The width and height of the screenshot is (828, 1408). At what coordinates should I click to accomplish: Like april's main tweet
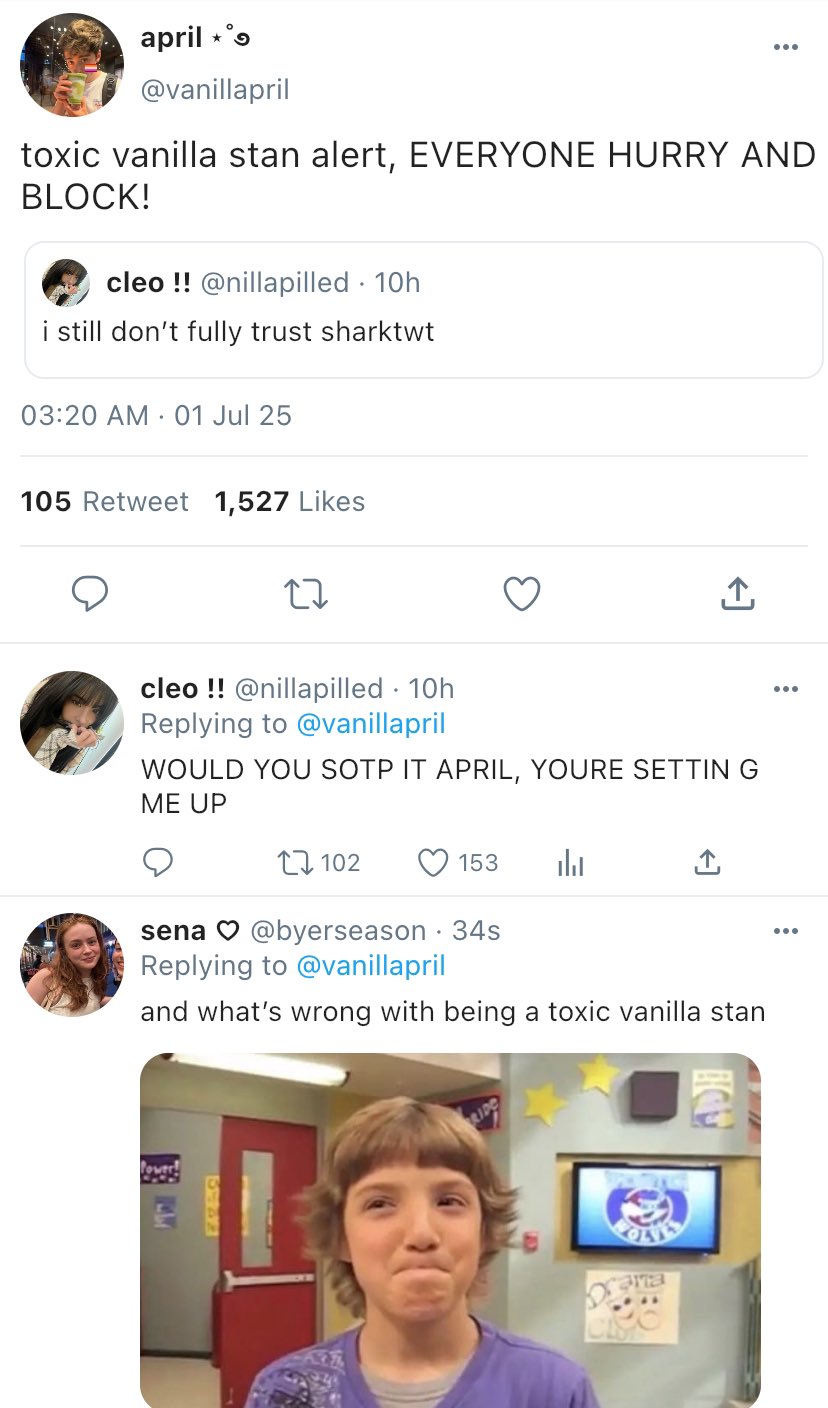(x=521, y=595)
